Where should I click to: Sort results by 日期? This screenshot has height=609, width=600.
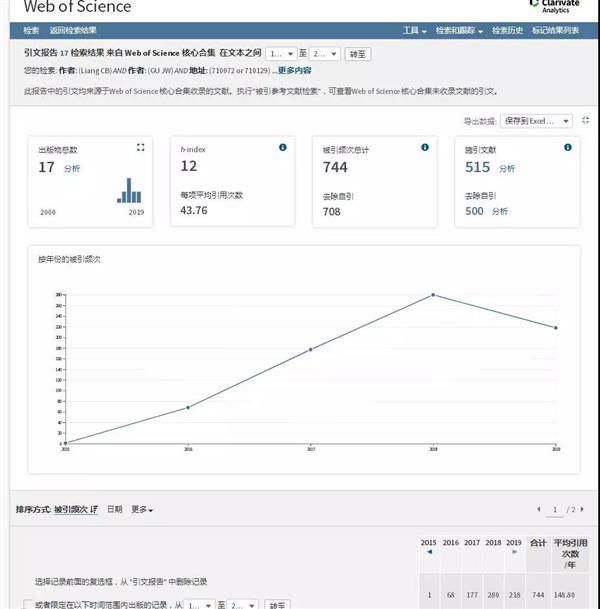[115, 510]
